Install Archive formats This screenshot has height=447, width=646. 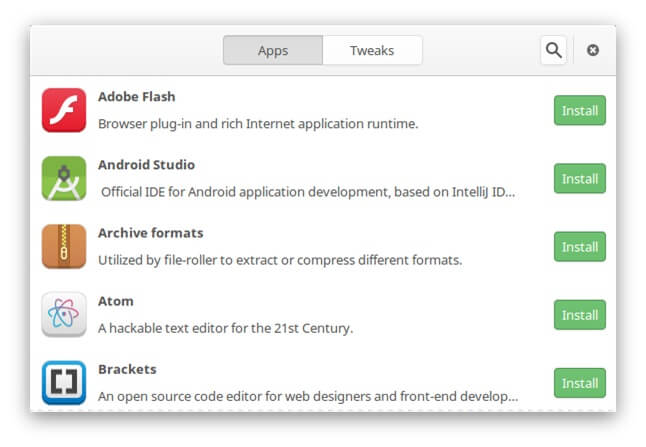coord(580,247)
